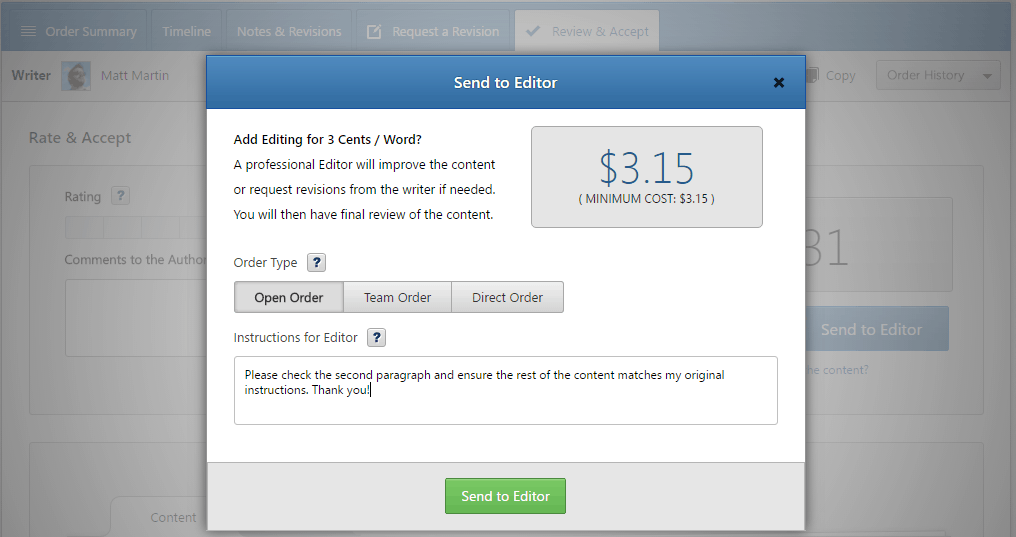Click the blue Send to Editor background button
This screenshot has width=1016, height=537.
tap(876, 329)
